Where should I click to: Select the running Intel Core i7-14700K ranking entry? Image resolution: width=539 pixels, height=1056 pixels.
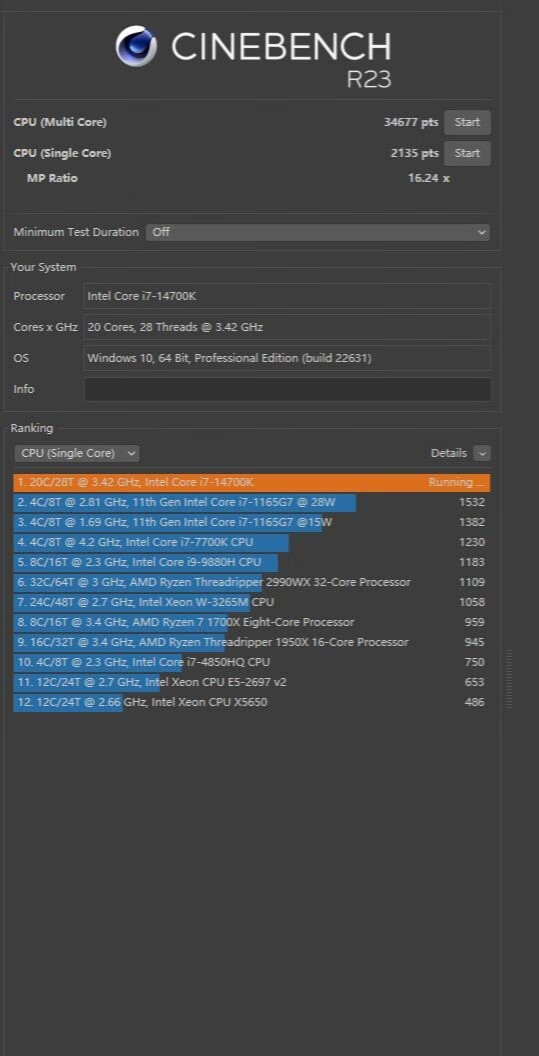pyautogui.click(x=251, y=482)
